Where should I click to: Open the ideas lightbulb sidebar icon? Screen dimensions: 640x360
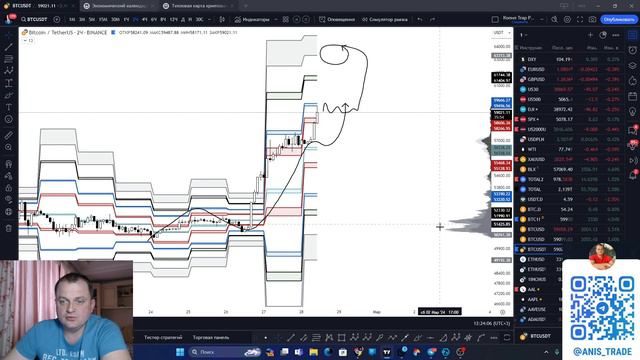point(632,112)
